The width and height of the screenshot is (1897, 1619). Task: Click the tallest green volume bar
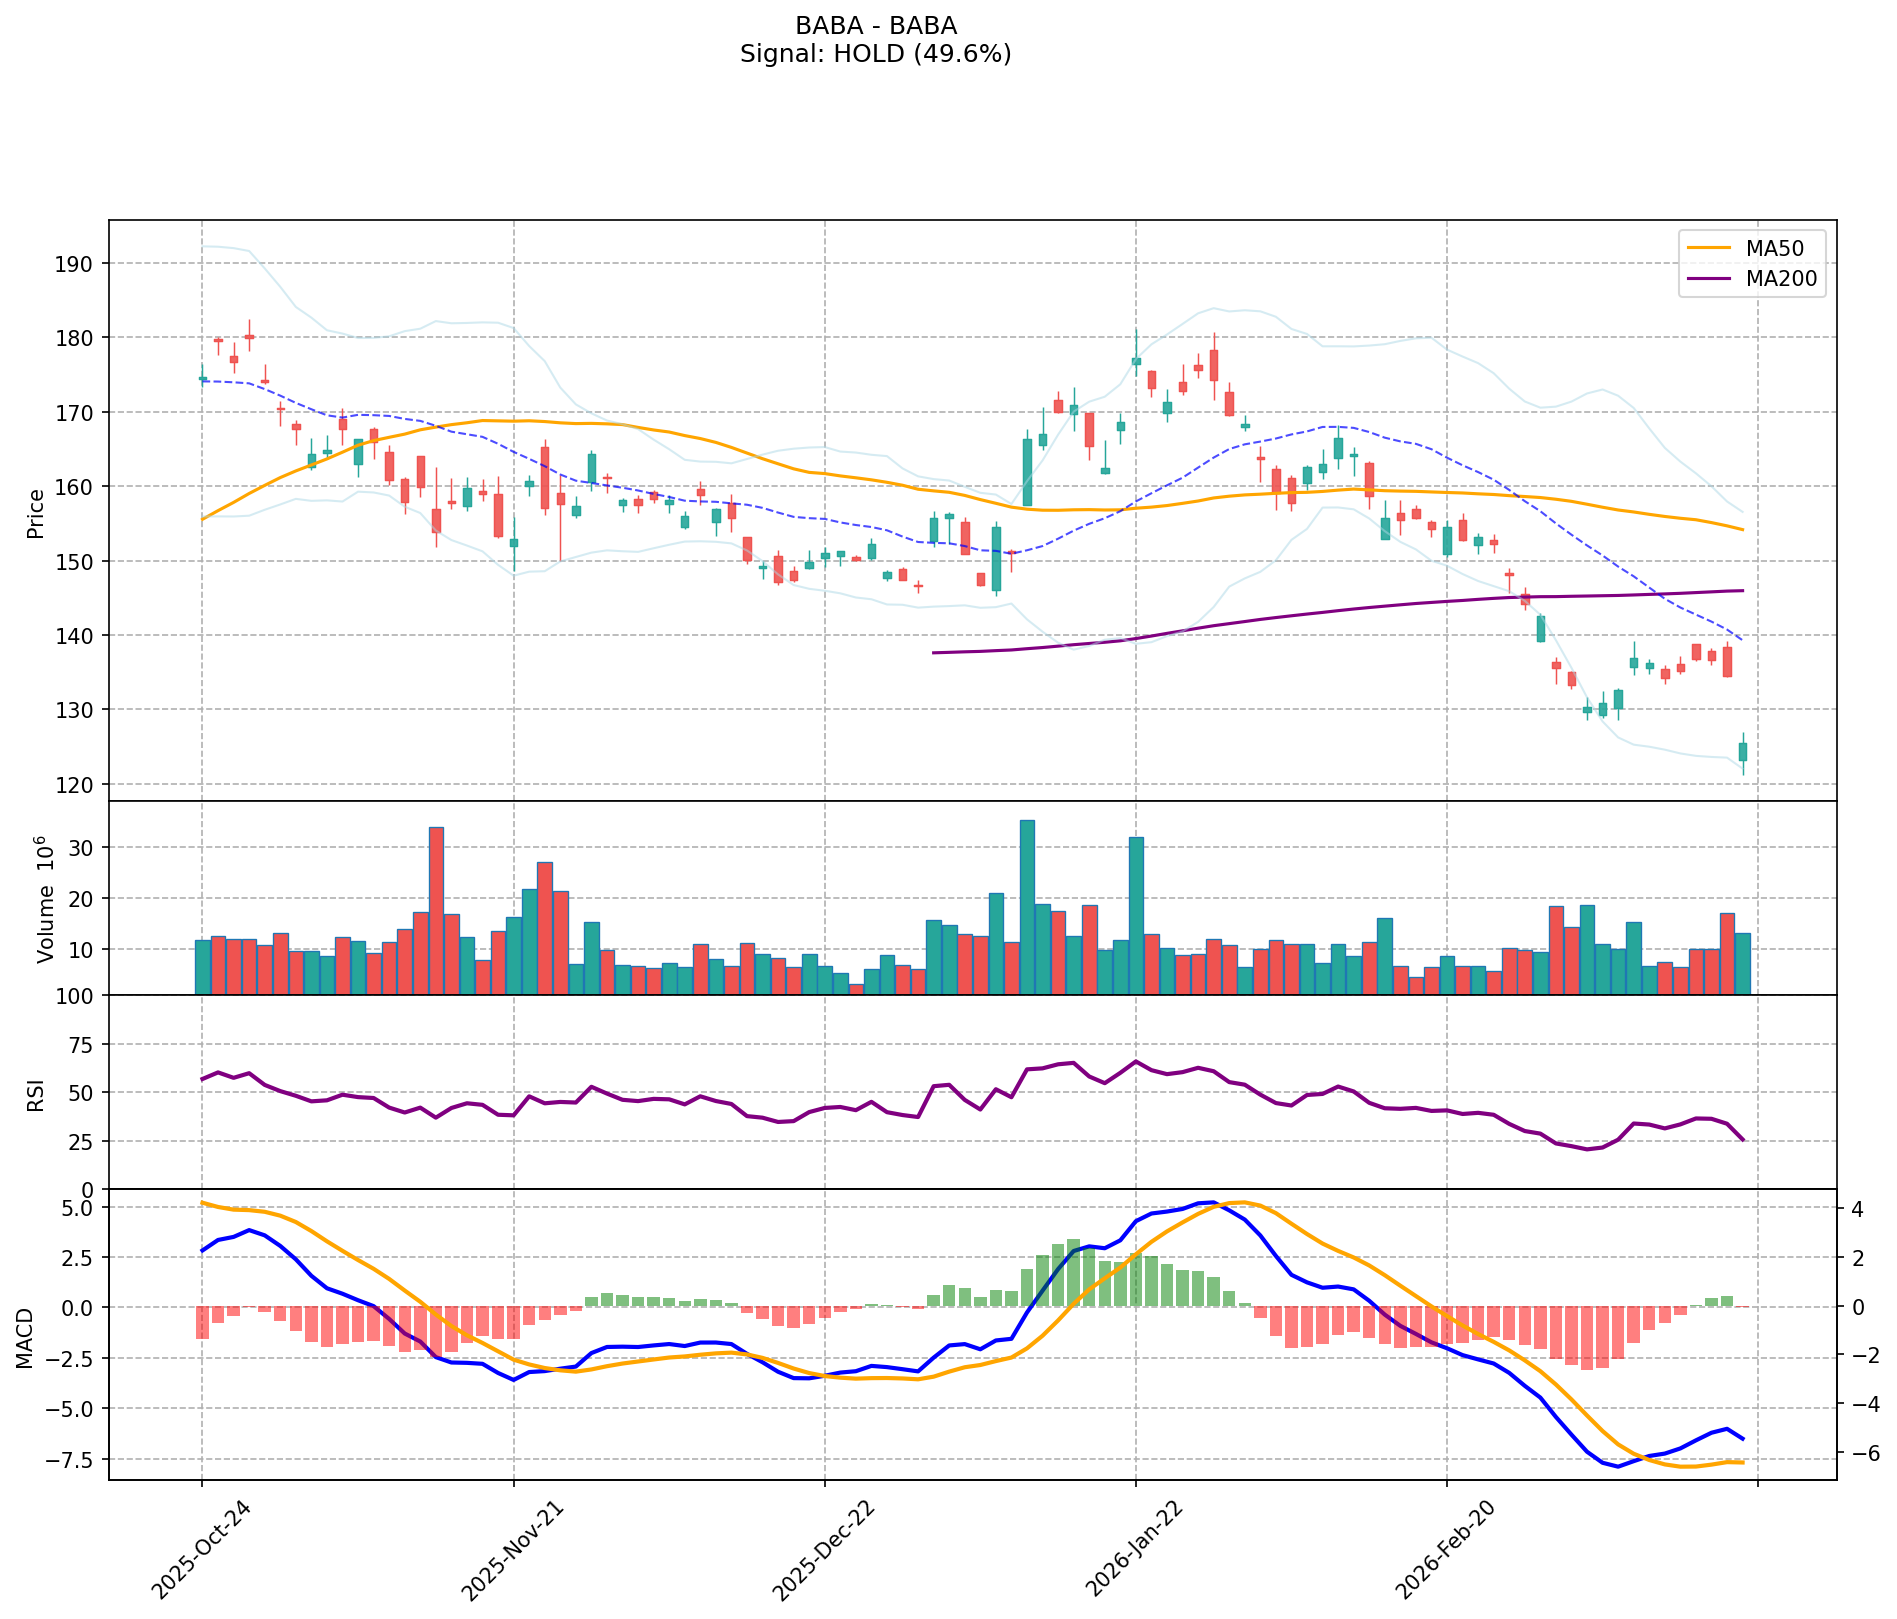1027,906
